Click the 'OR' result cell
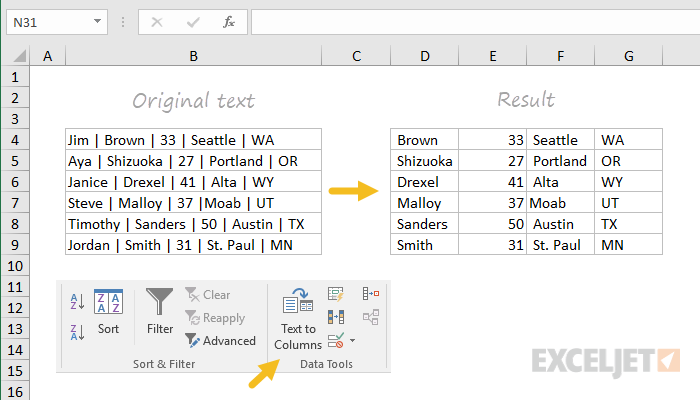This screenshot has width=700, height=400. coord(629,161)
